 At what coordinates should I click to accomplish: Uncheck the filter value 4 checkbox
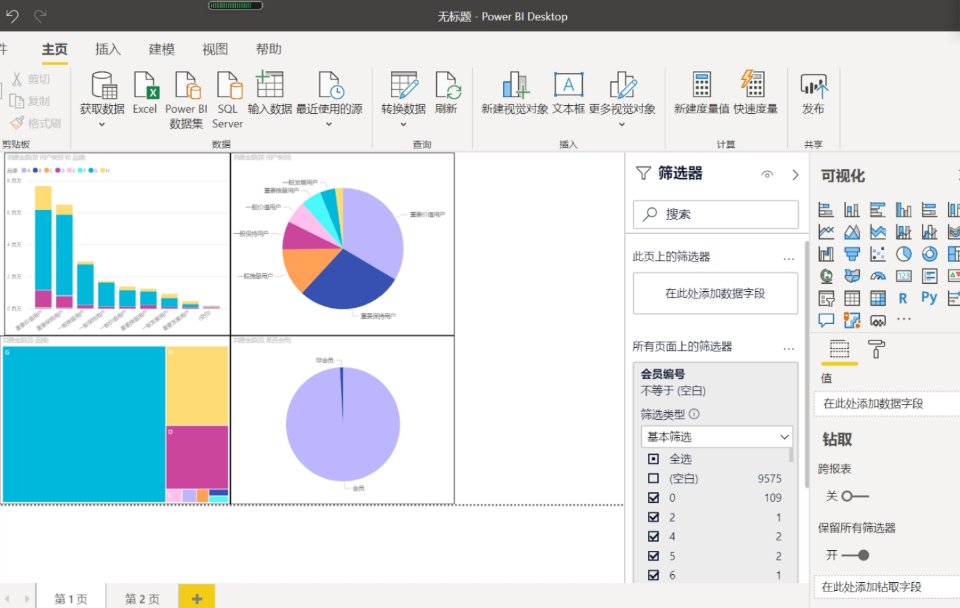click(x=653, y=536)
